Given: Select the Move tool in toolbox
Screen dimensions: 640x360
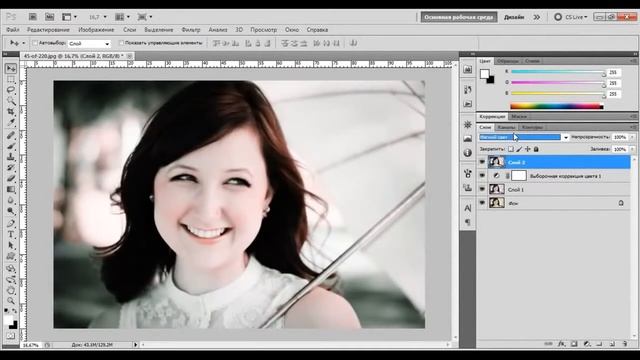Looking at the screenshot, I should (11, 69).
